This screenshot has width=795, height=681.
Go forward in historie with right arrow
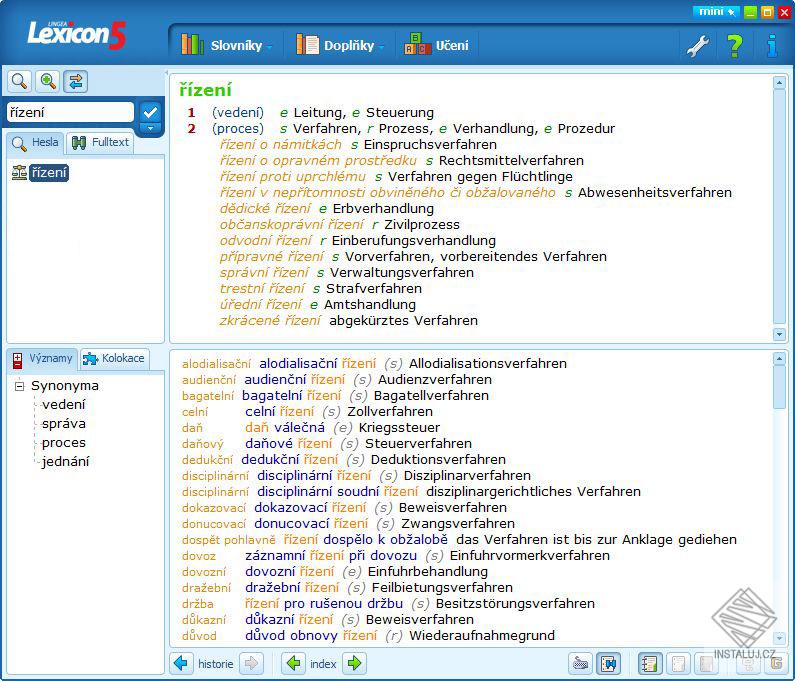point(251,663)
